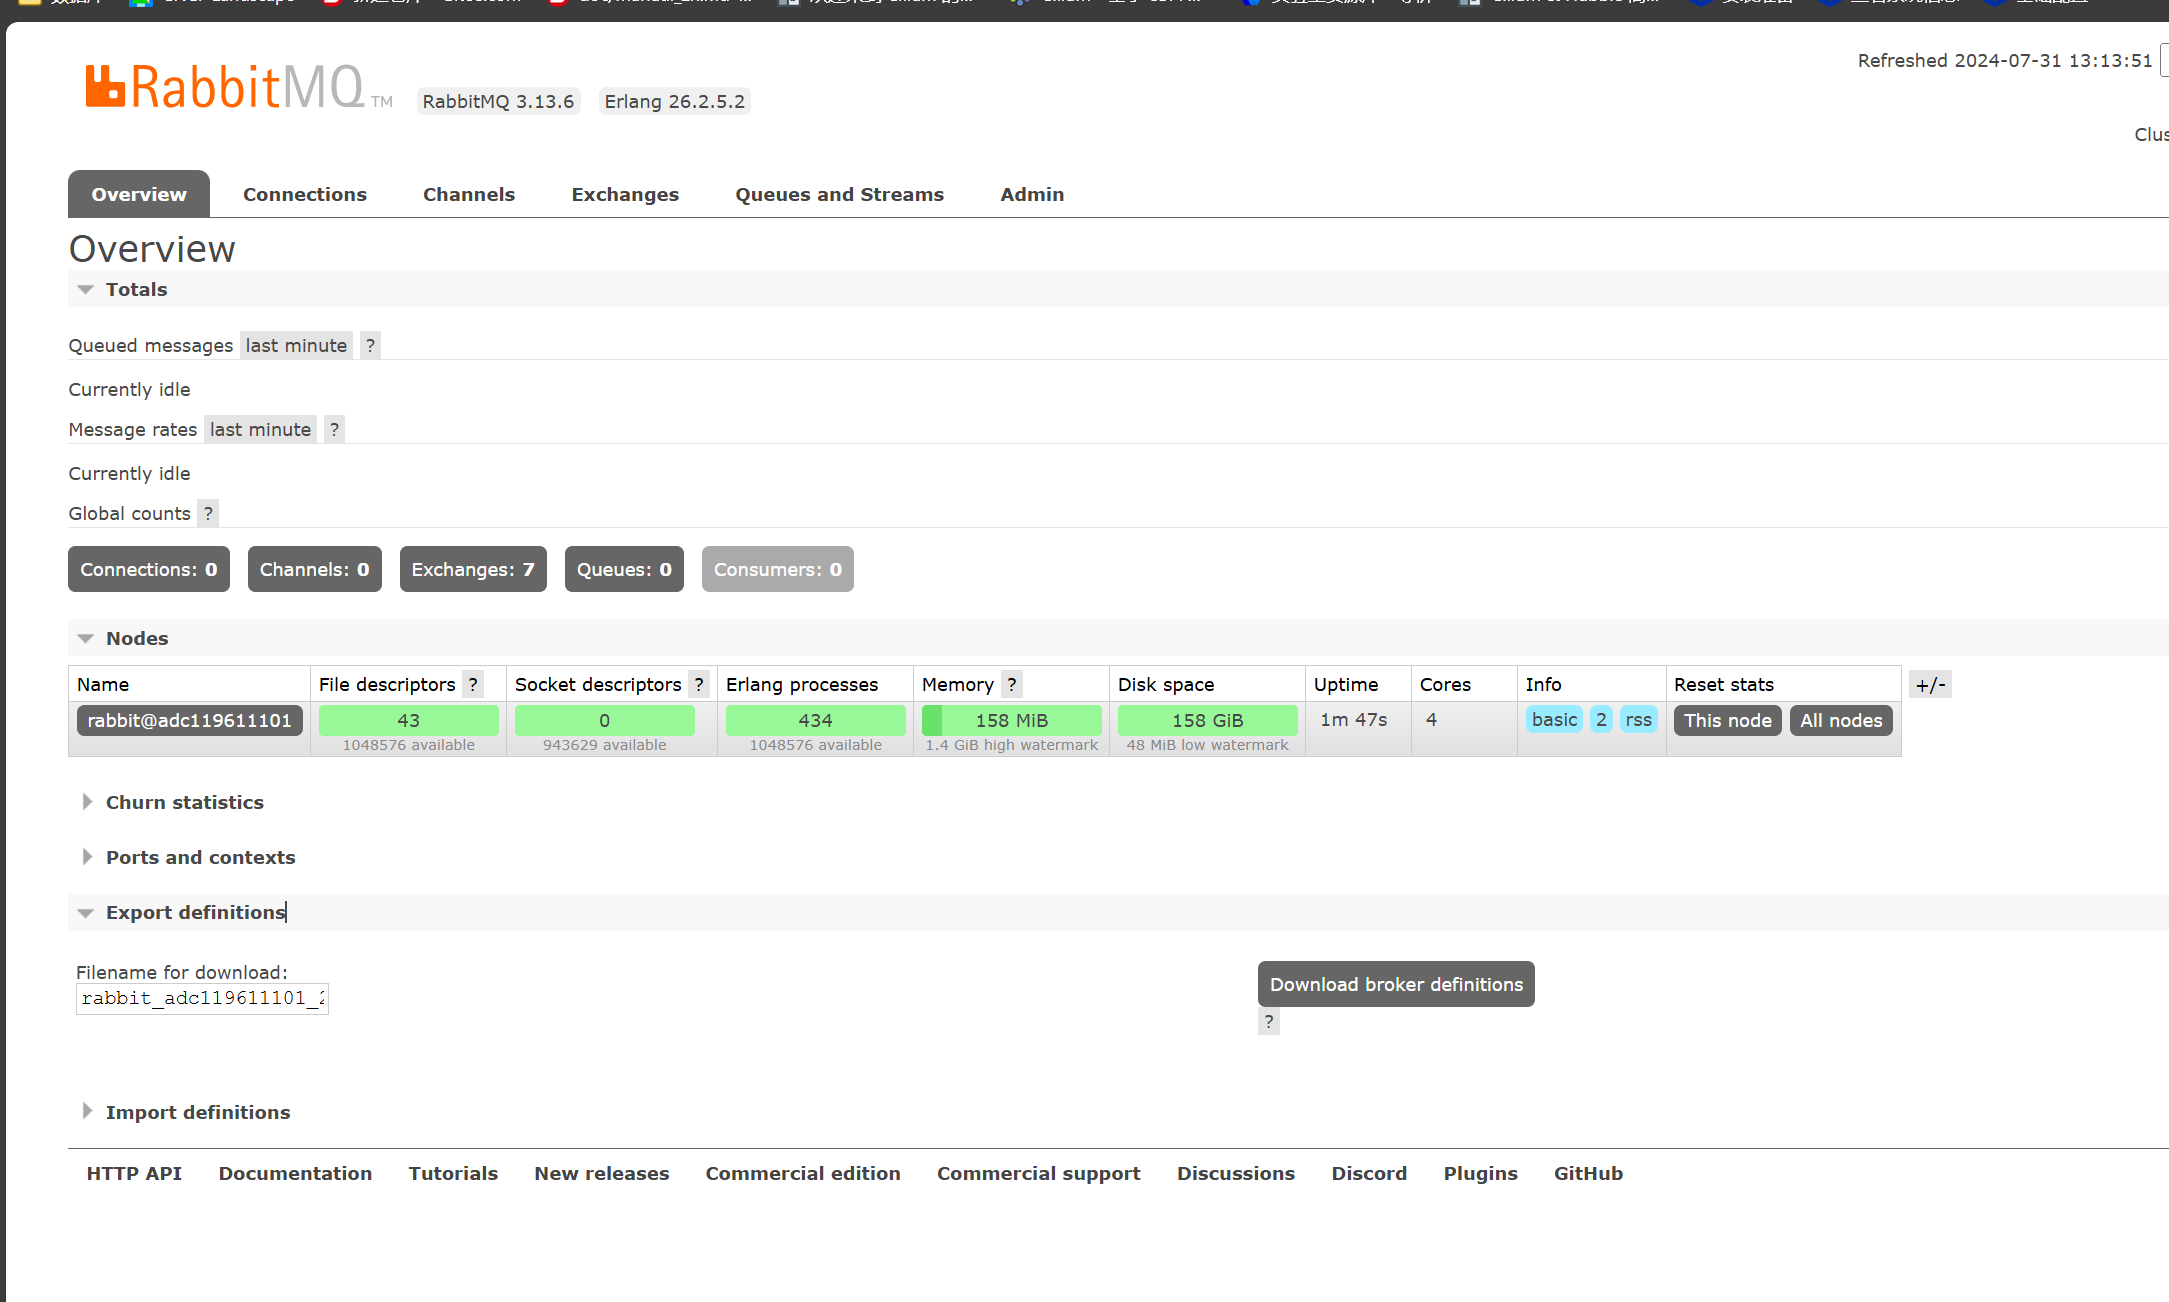
Task: Open the HTTP API footer link
Action: point(134,1173)
